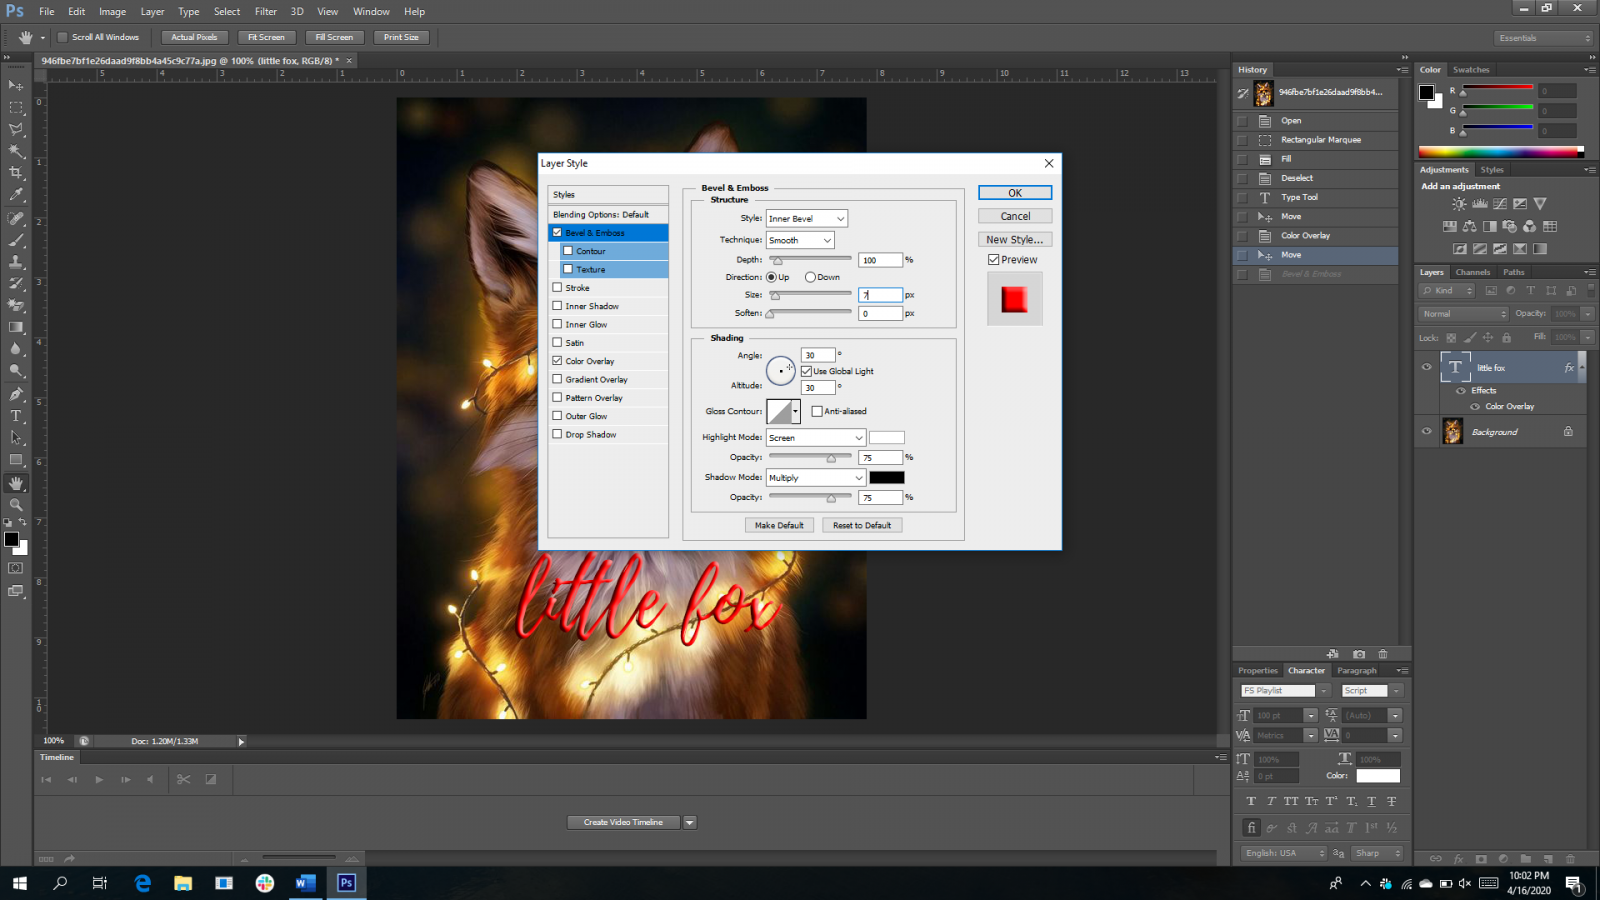
Task: Click the Photoshop icon in taskbar
Action: pyautogui.click(x=346, y=883)
